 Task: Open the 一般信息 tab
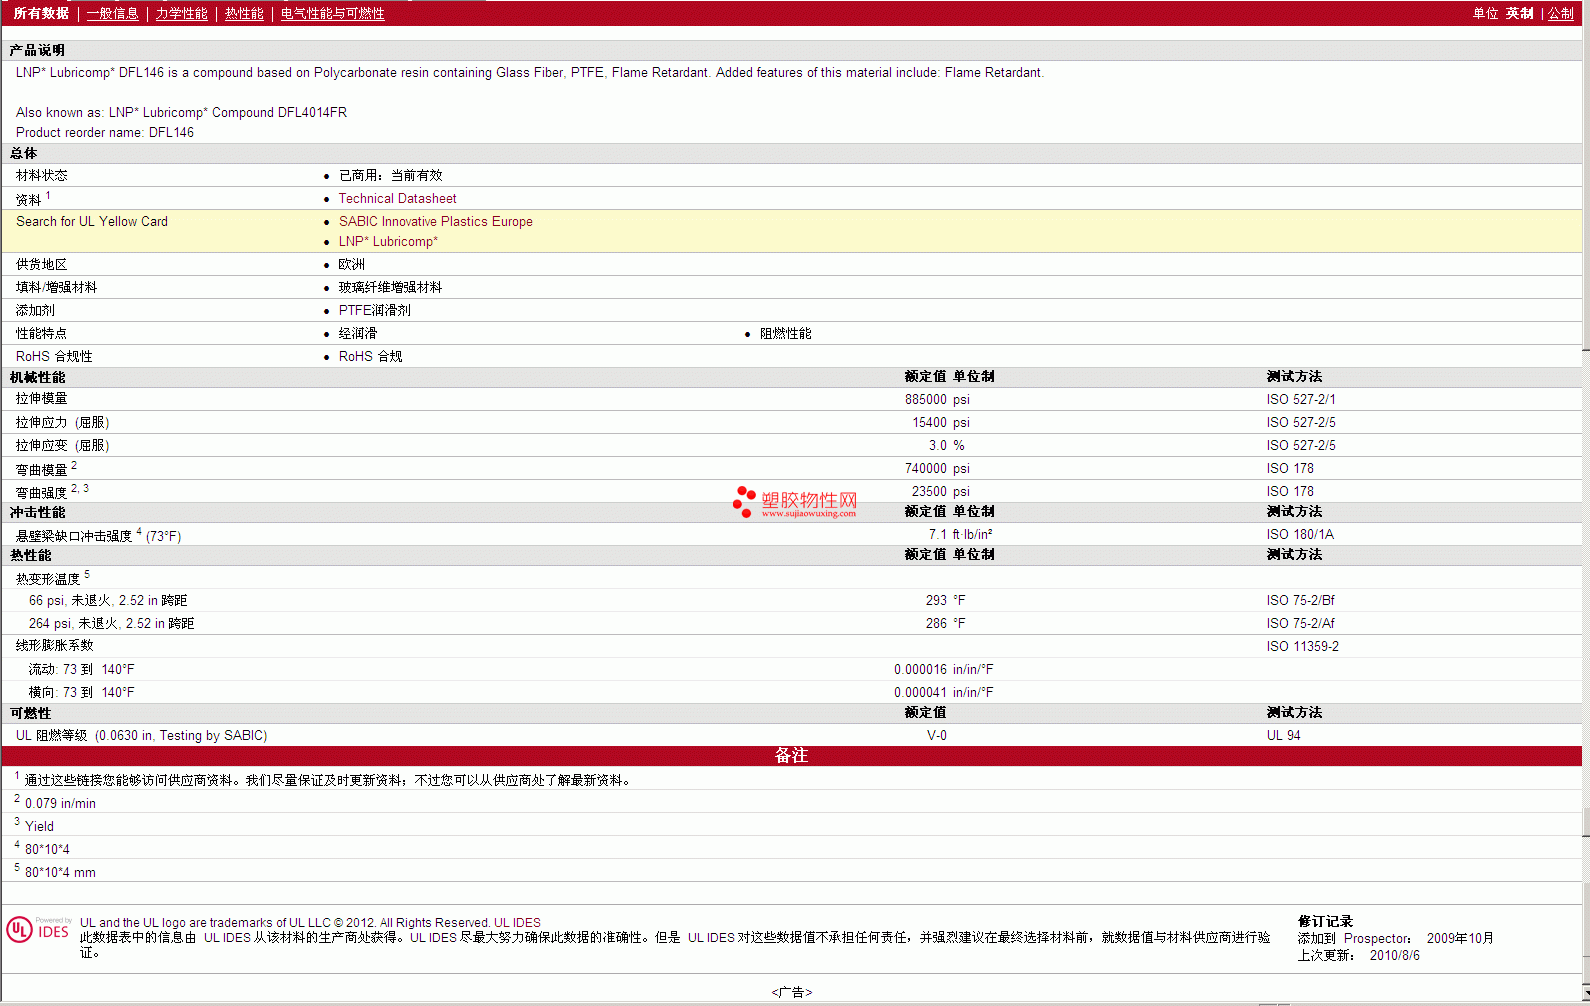point(112,13)
